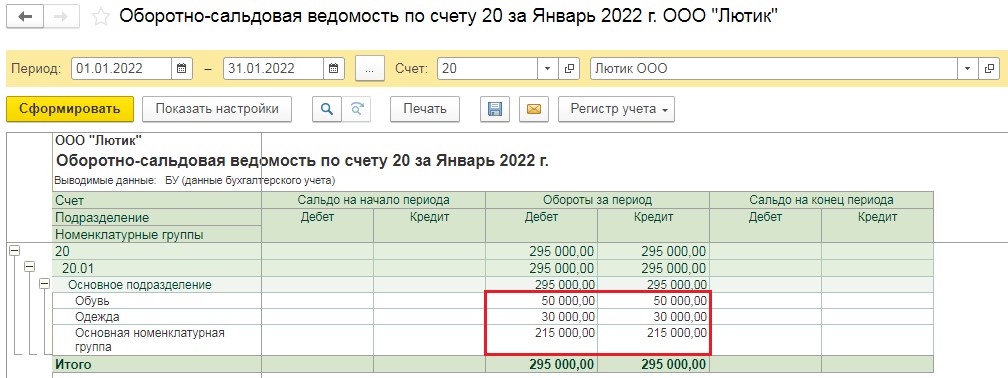The height and width of the screenshot is (378, 1008).
Task: Click the Номенклатурные группы header cell
Action: coord(156,235)
